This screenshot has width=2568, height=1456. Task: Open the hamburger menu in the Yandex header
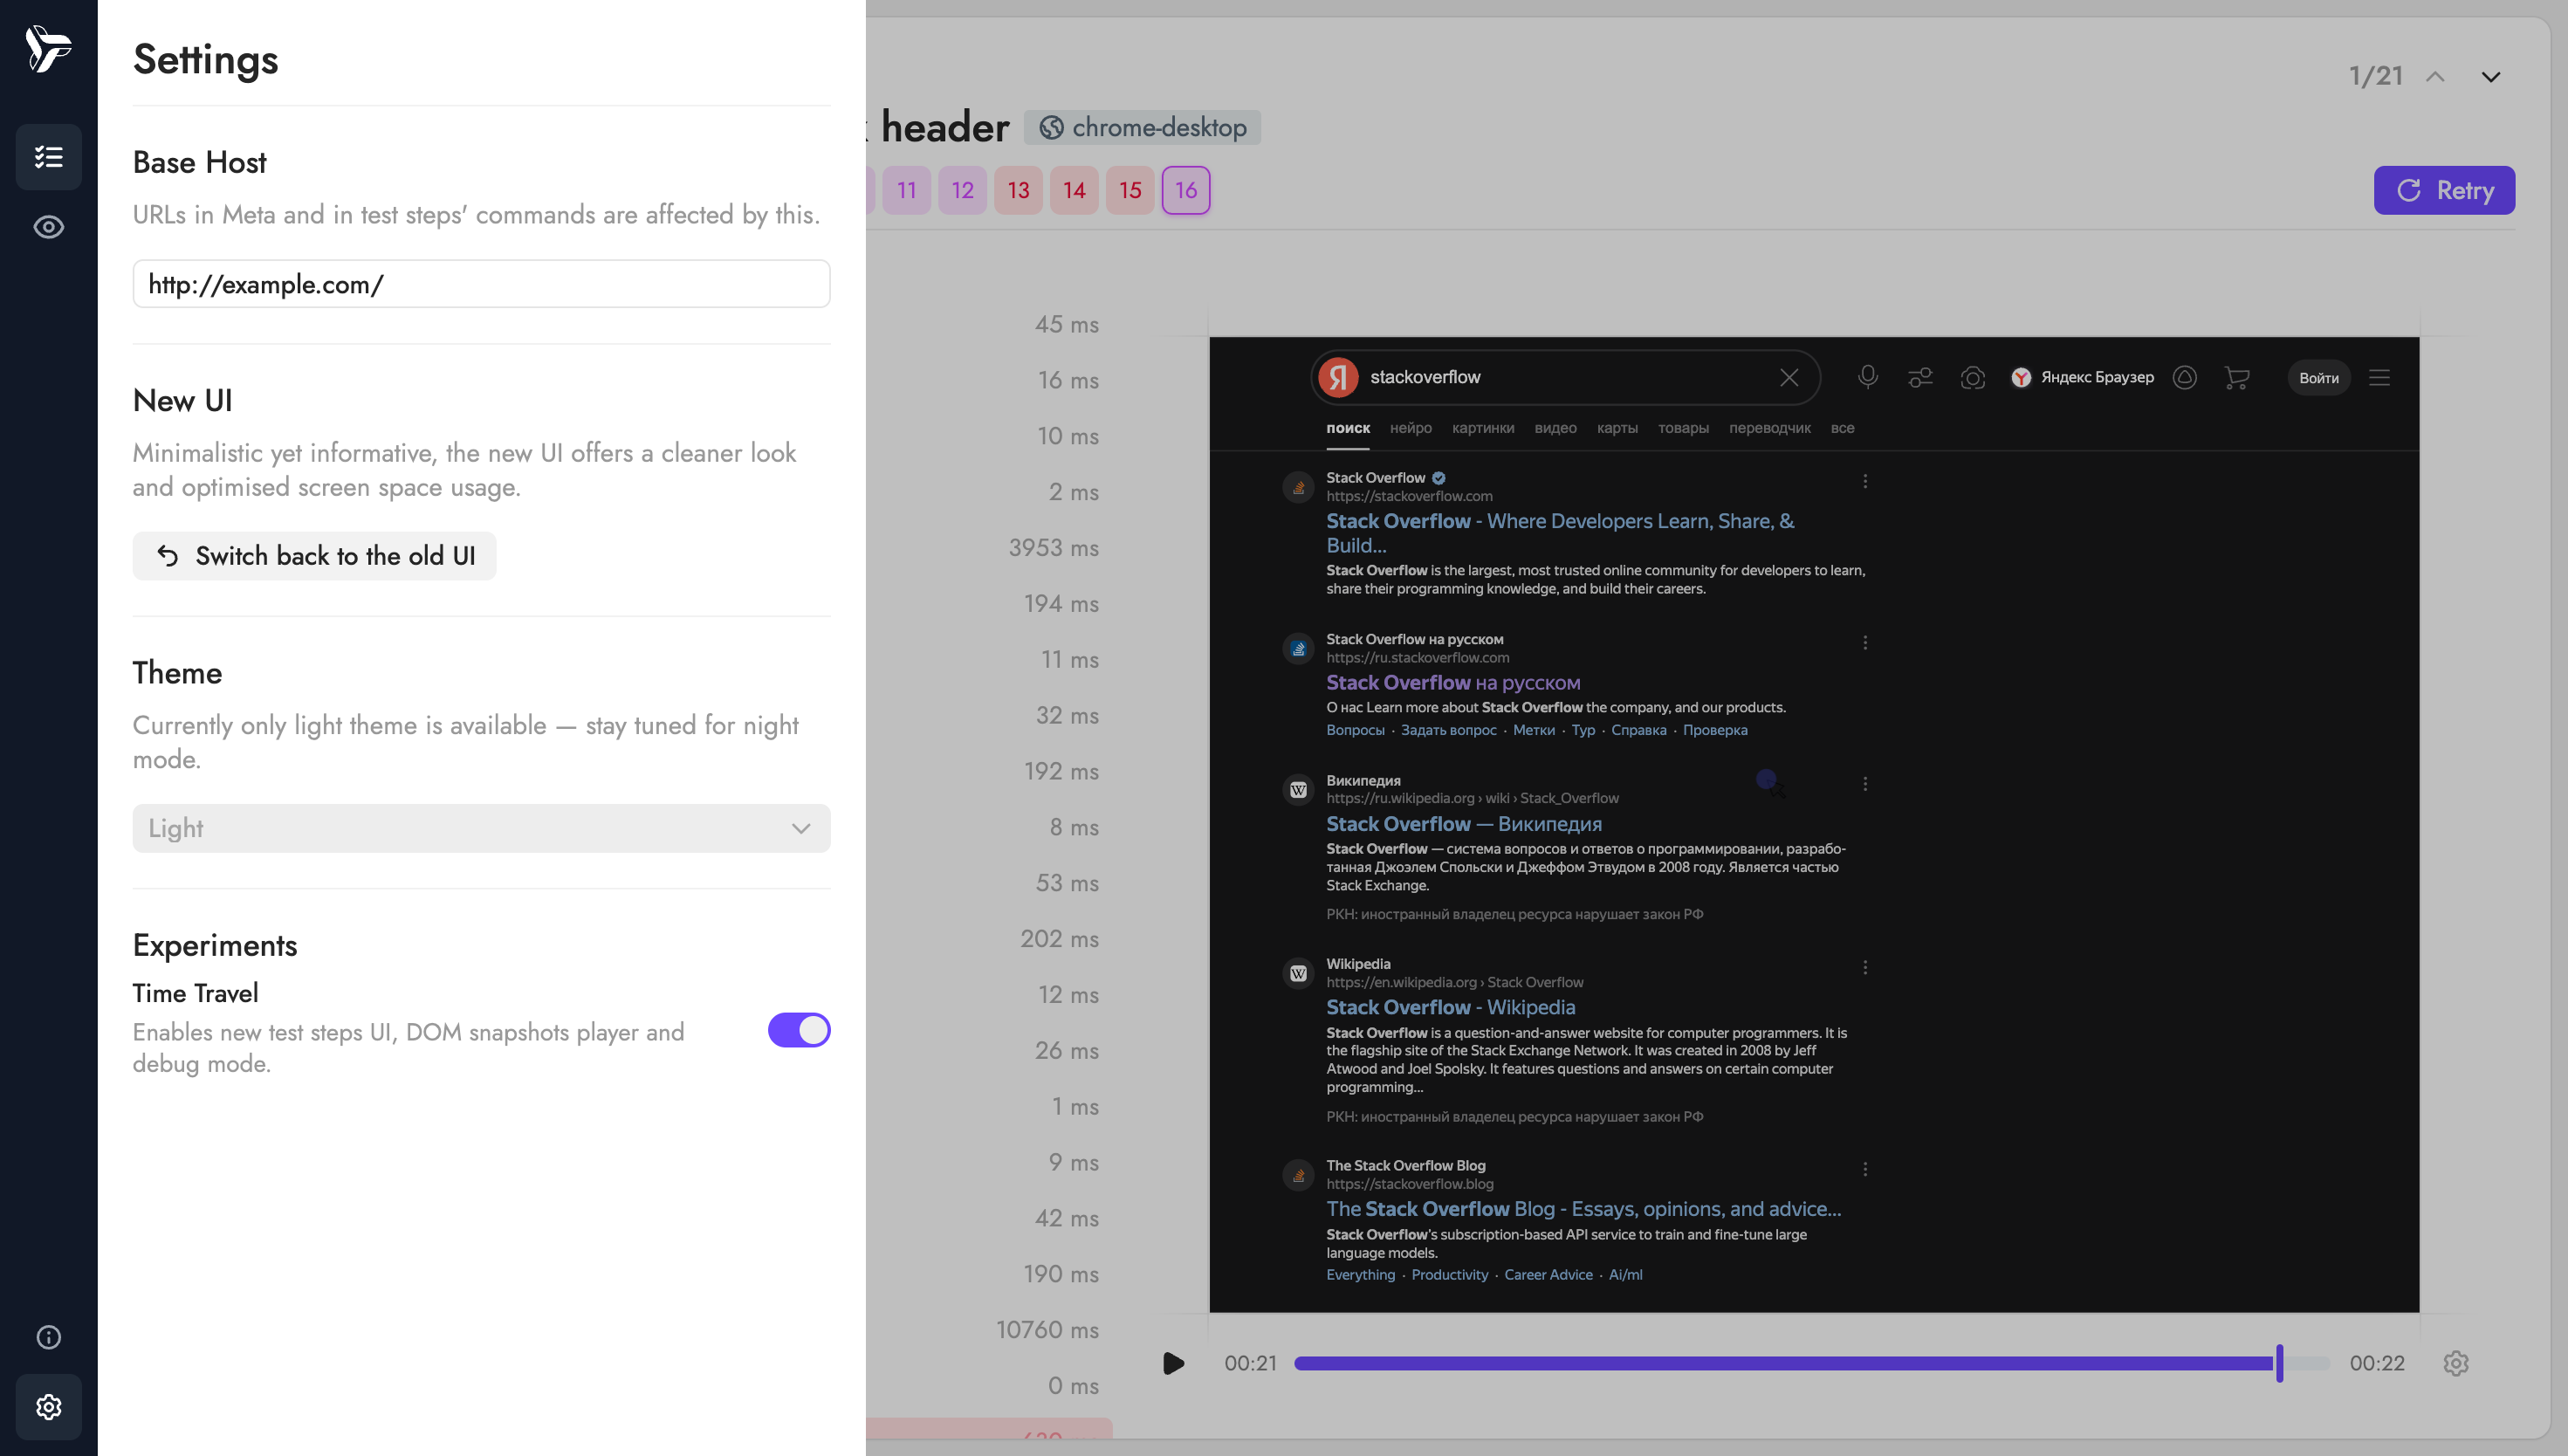tap(2380, 377)
